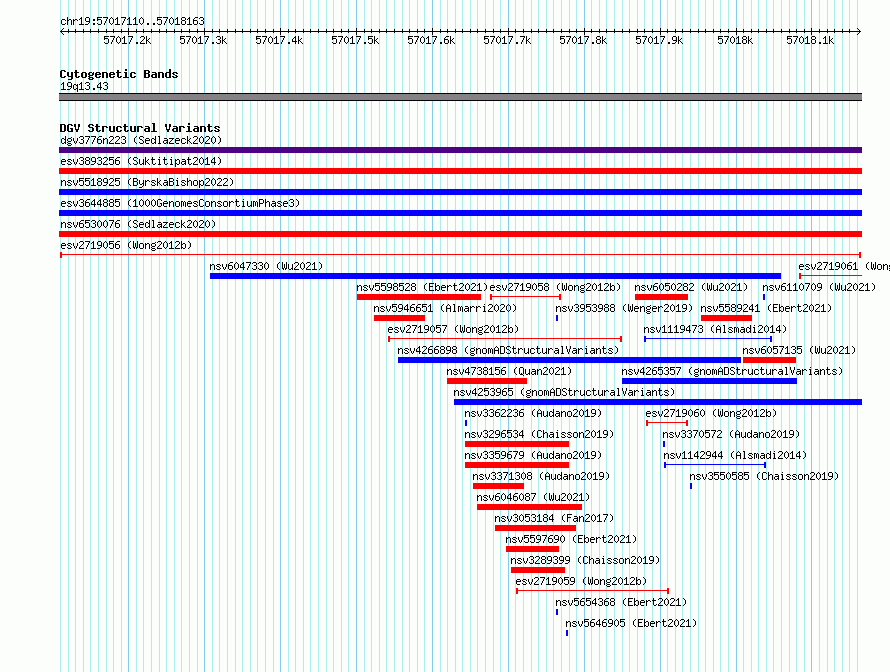The width and height of the screenshot is (890, 672).
Task: Click the red nsv5946651 feature bar
Action: 400,318
